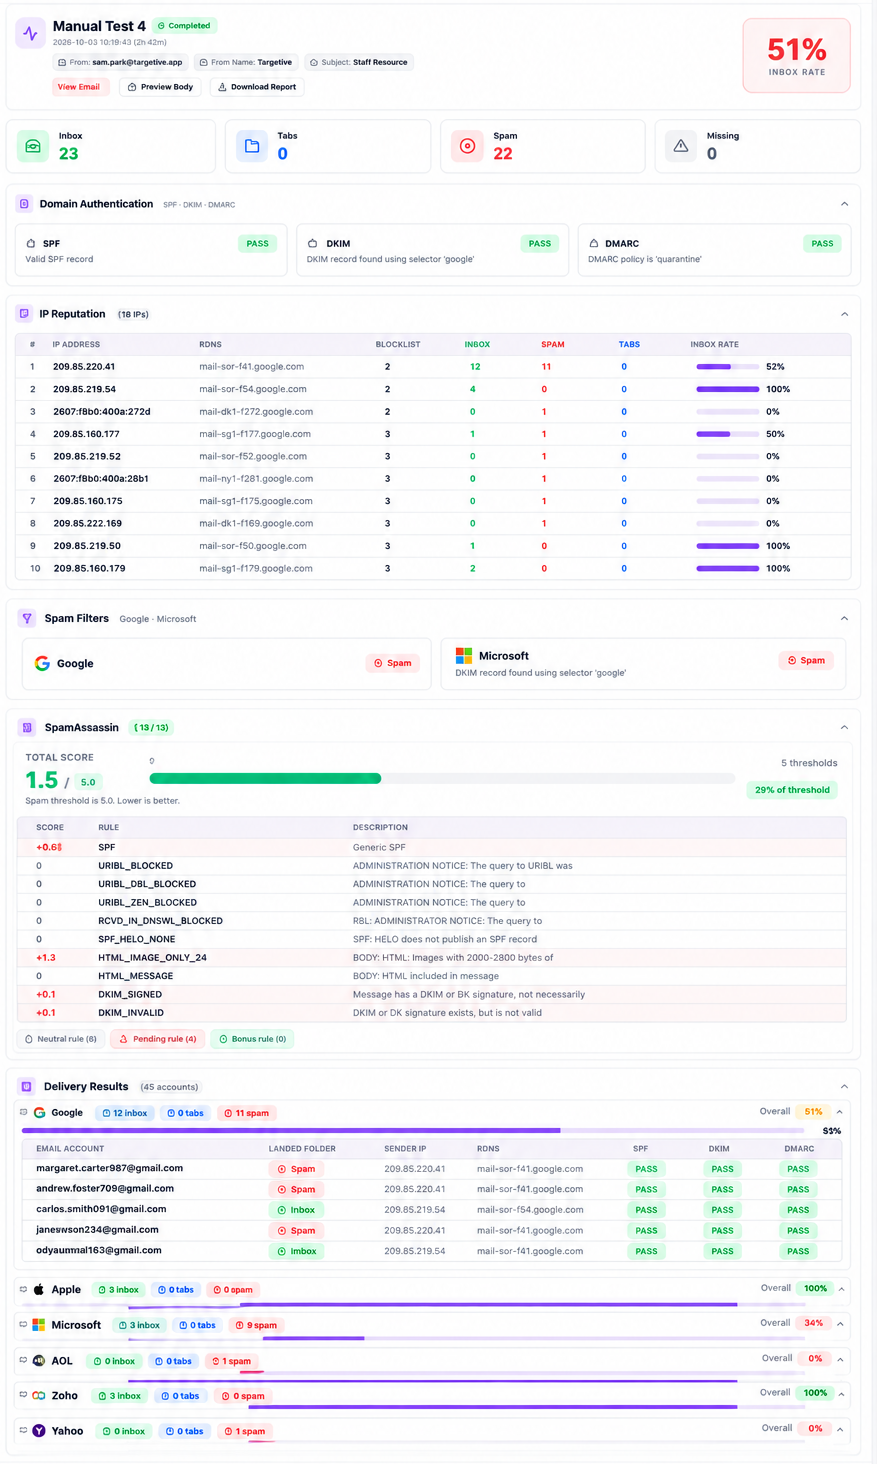The height and width of the screenshot is (1464, 877).
Task: Click the Microsoft logo in Delivery Results
Action: [x=39, y=1325]
